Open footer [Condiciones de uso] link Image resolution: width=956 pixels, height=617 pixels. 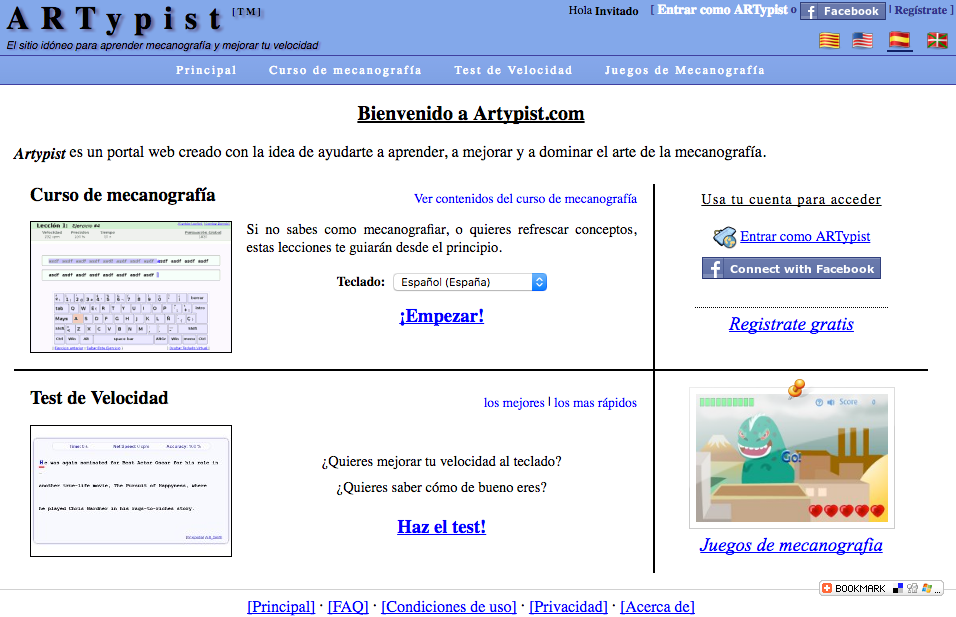[x=449, y=607]
